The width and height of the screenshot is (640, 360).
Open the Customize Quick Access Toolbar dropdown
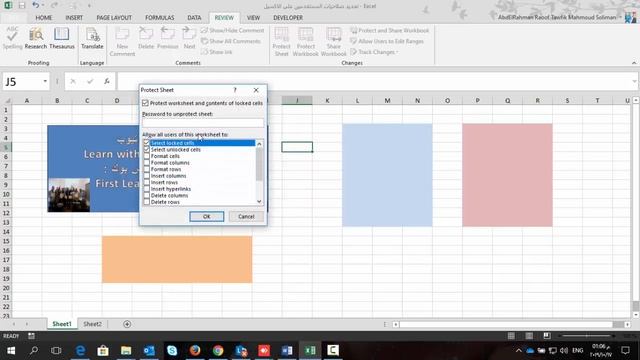point(89,6)
